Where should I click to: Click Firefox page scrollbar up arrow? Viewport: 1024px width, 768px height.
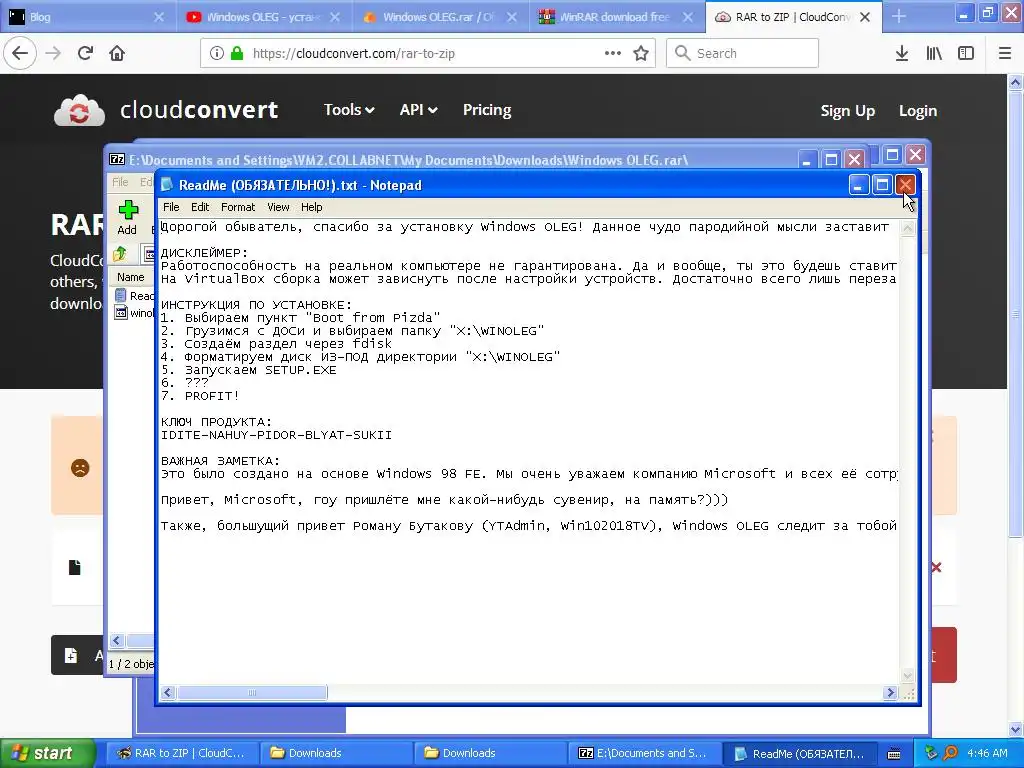coord(1016,82)
